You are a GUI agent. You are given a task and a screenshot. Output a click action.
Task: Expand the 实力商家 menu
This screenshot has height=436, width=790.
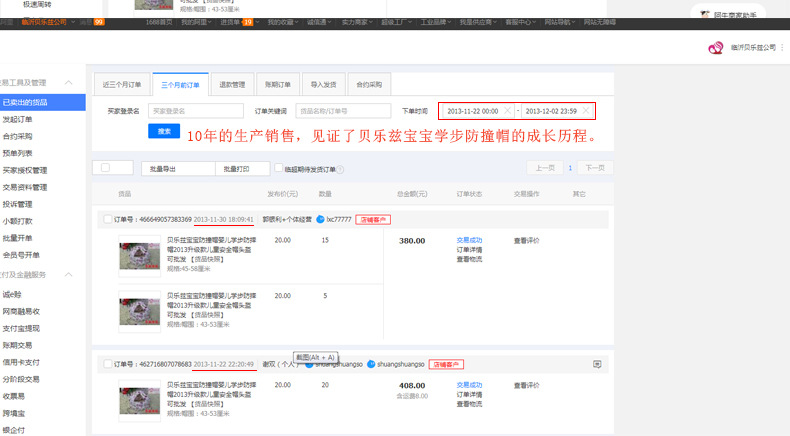coord(358,22)
